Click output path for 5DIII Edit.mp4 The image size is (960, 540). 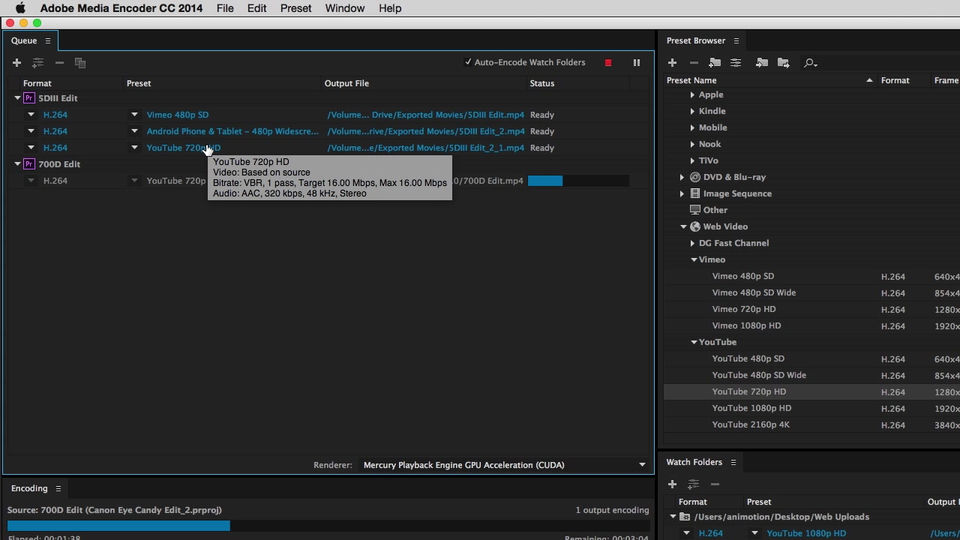pyautogui.click(x=426, y=114)
